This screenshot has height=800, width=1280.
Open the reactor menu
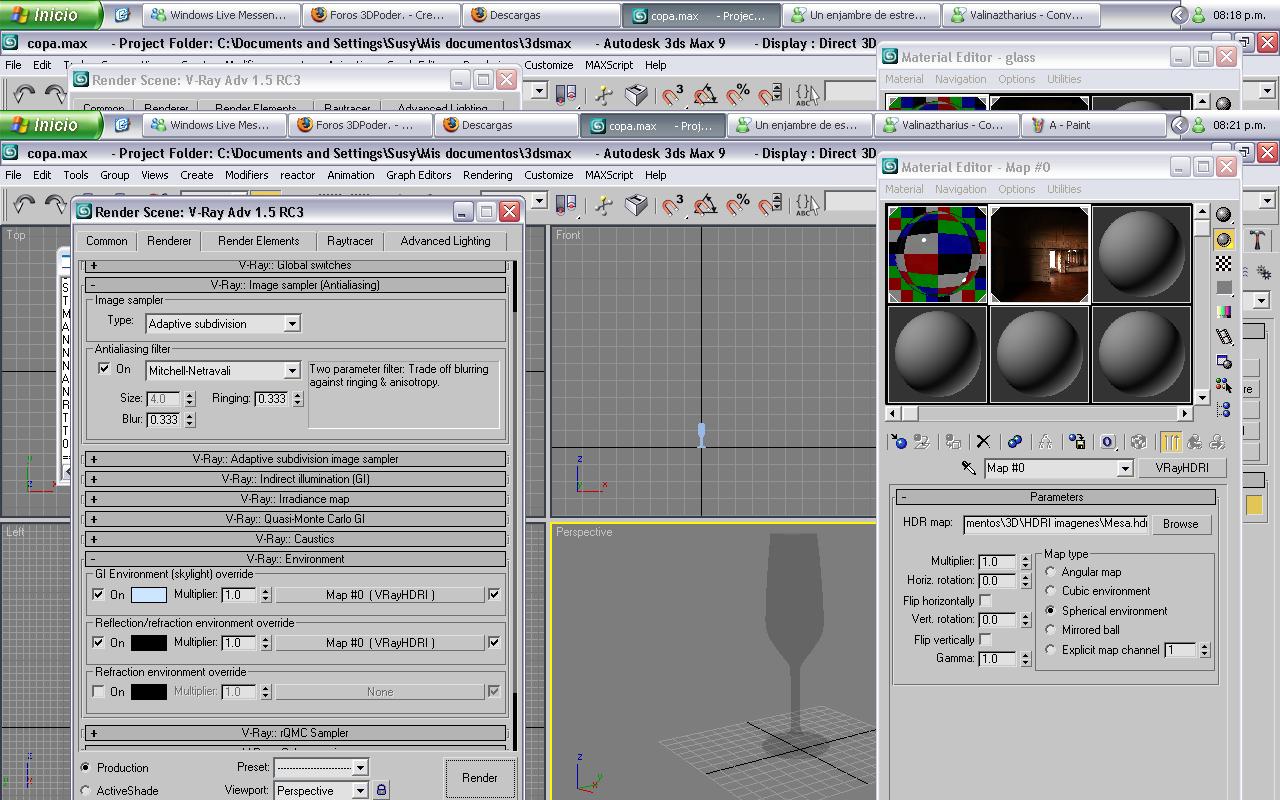coord(297,175)
